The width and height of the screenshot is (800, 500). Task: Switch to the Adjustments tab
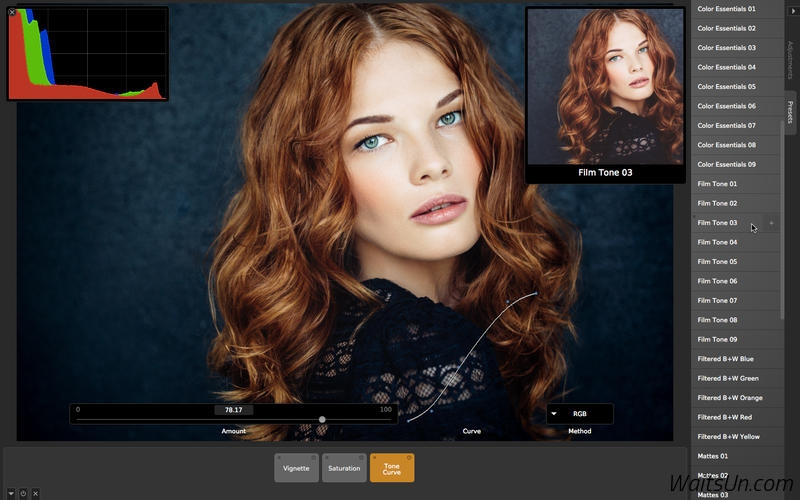pos(790,60)
